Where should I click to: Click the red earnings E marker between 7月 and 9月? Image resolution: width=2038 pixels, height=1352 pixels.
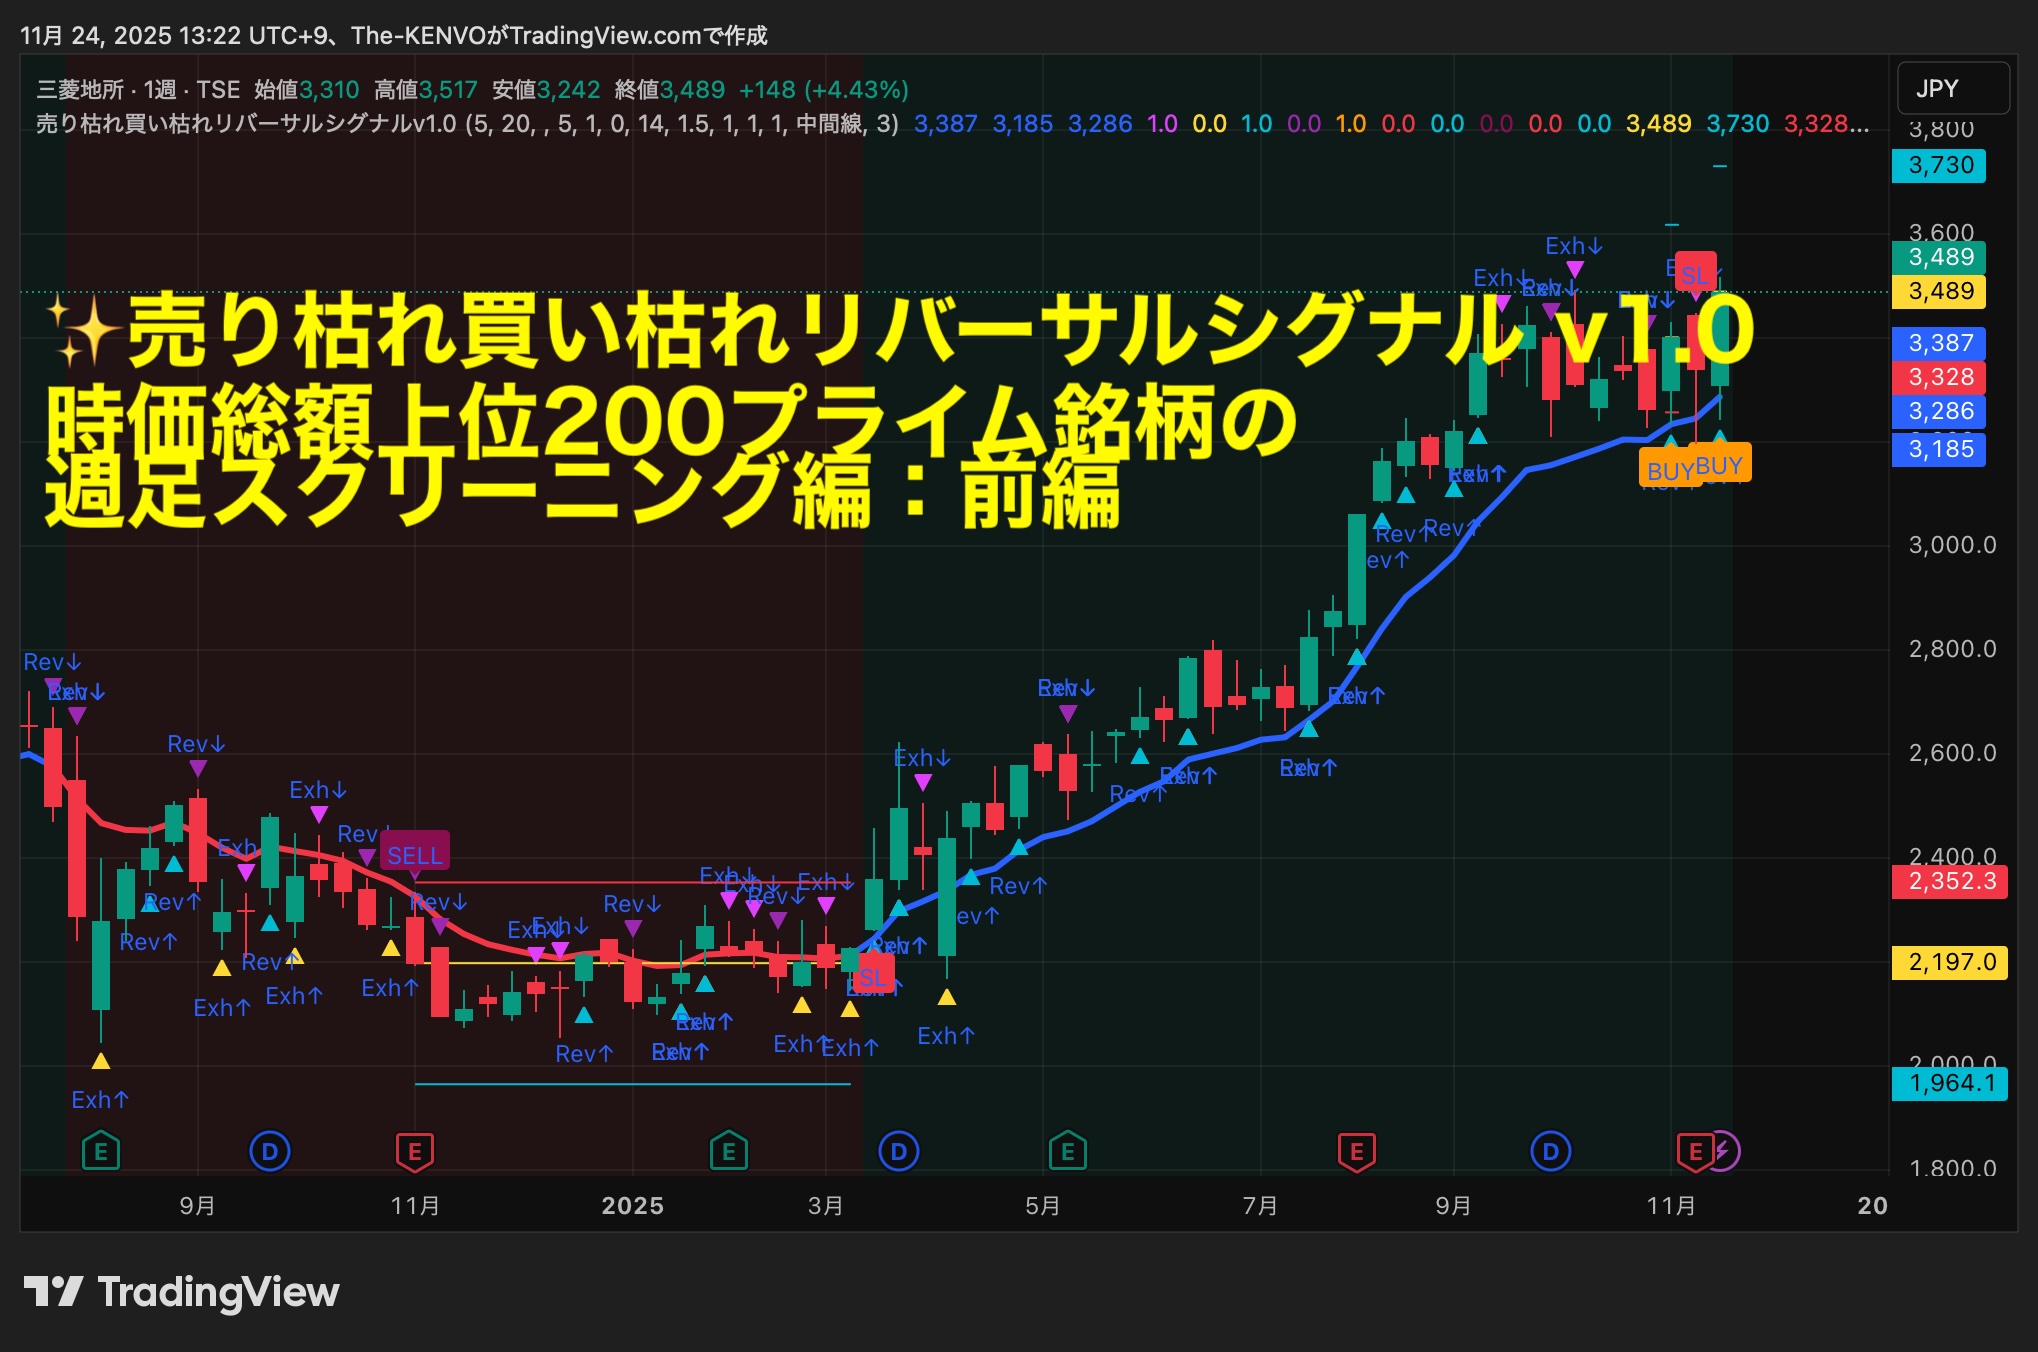(x=1356, y=1151)
